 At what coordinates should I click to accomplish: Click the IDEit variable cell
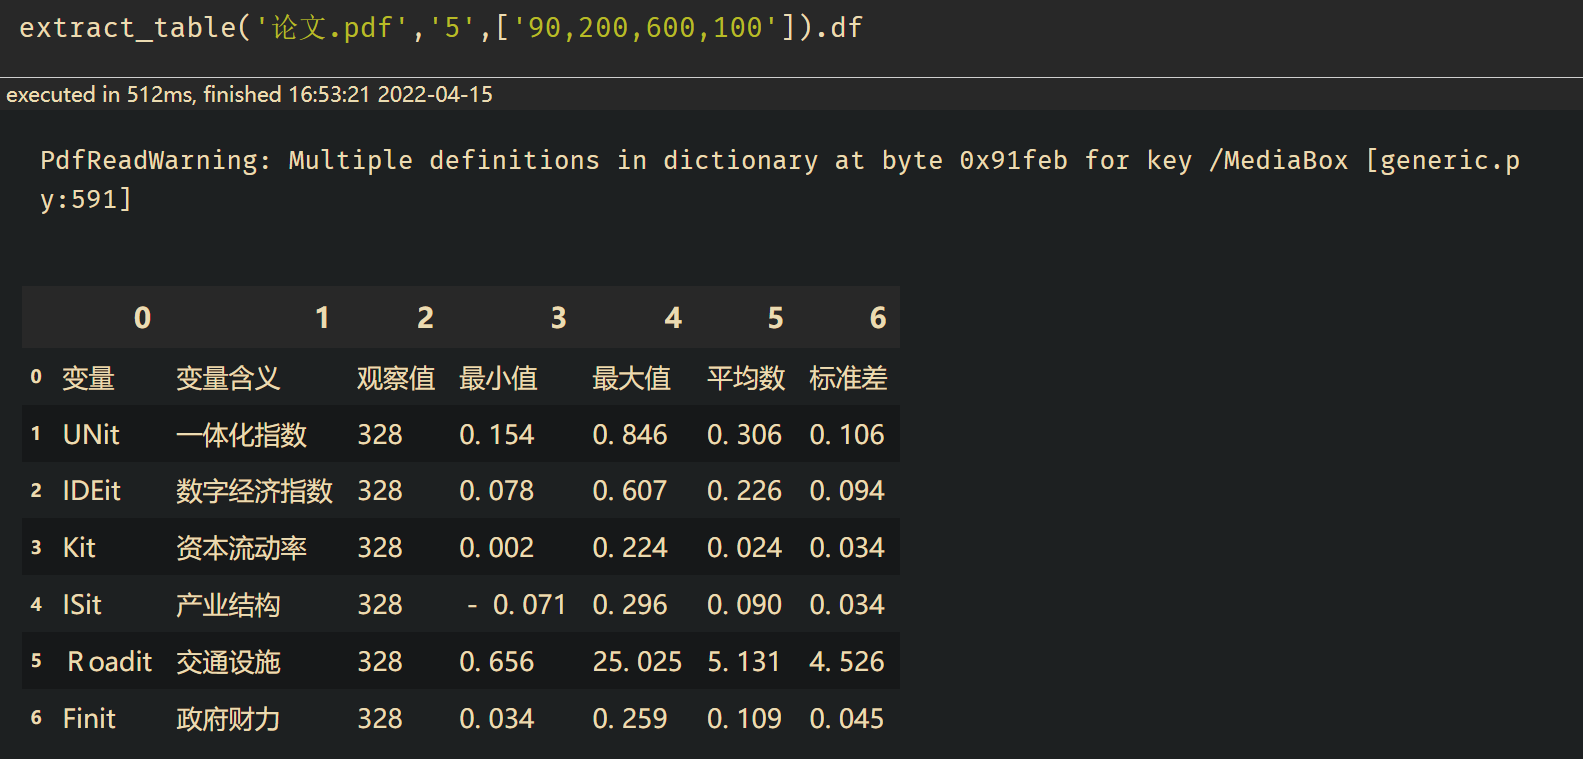91,491
